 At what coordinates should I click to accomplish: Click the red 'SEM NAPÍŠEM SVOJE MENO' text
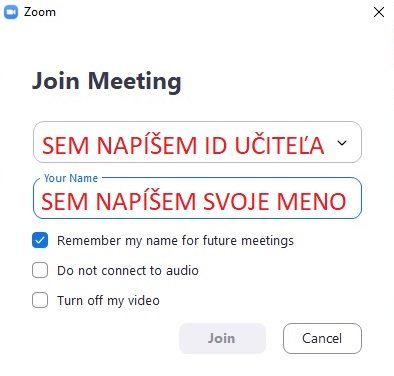194,201
